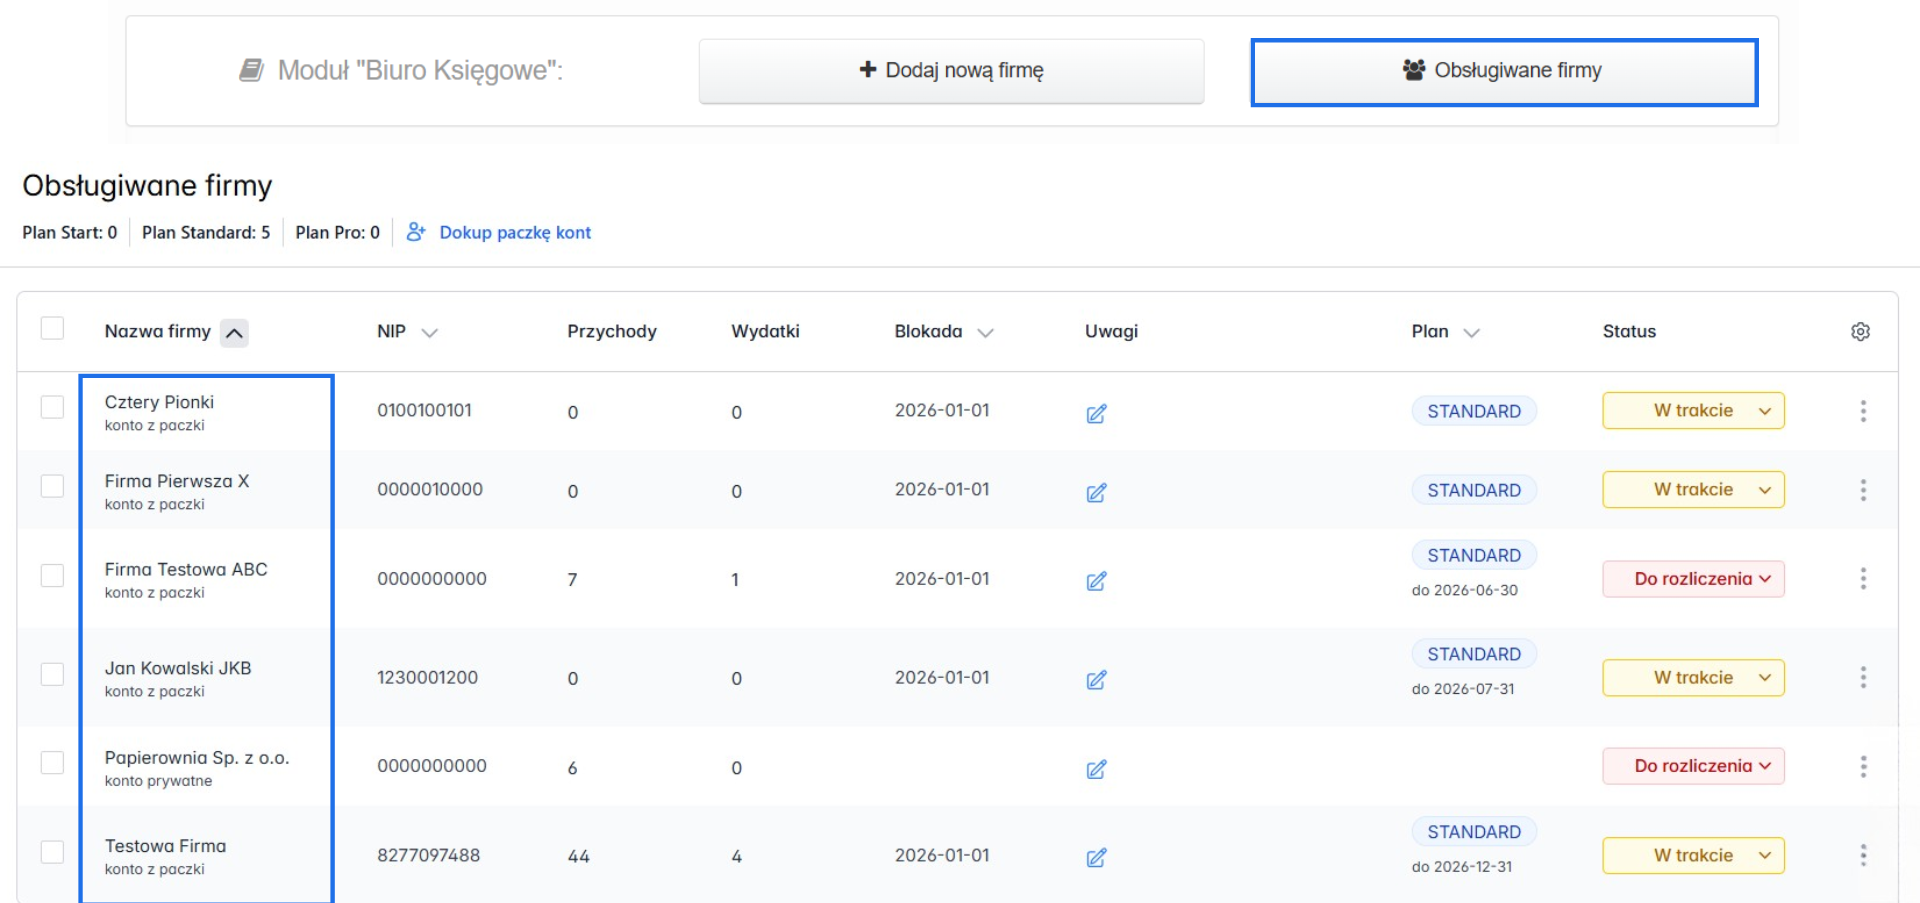Select all companies with header checkbox
Viewport: 1920px width, 903px height.
[52, 329]
